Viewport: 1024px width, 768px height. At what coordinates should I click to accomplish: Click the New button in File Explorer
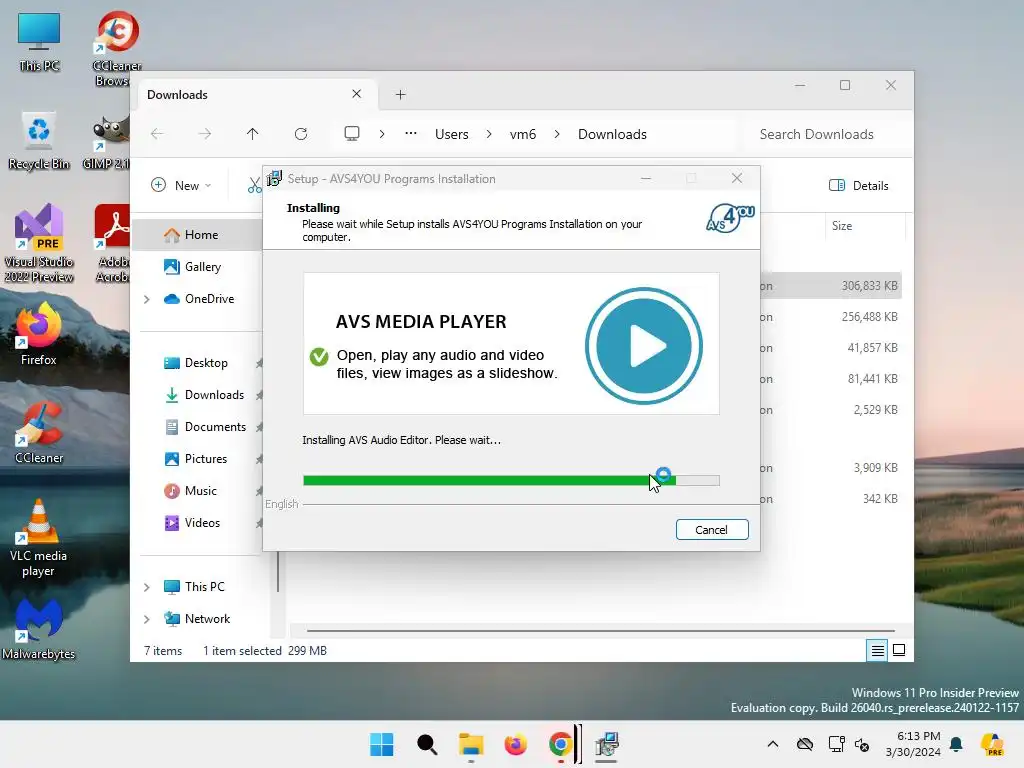click(181, 185)
